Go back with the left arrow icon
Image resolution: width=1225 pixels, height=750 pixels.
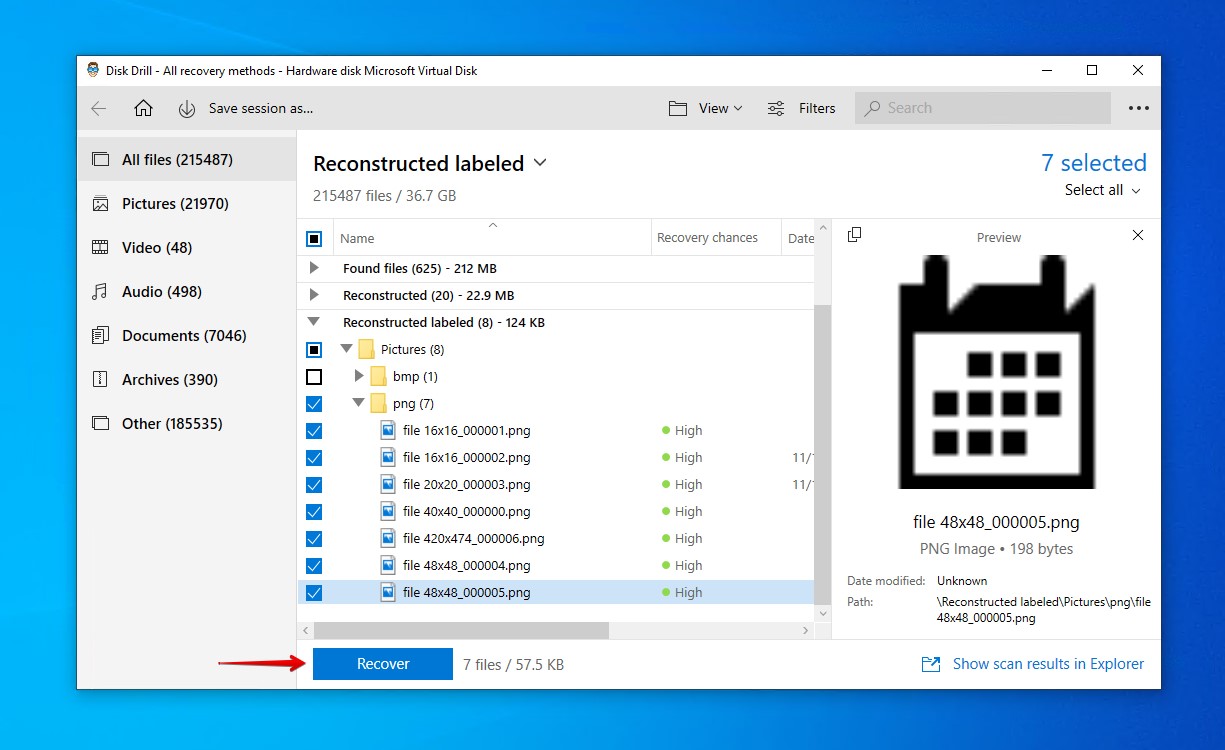coord(99,108)
